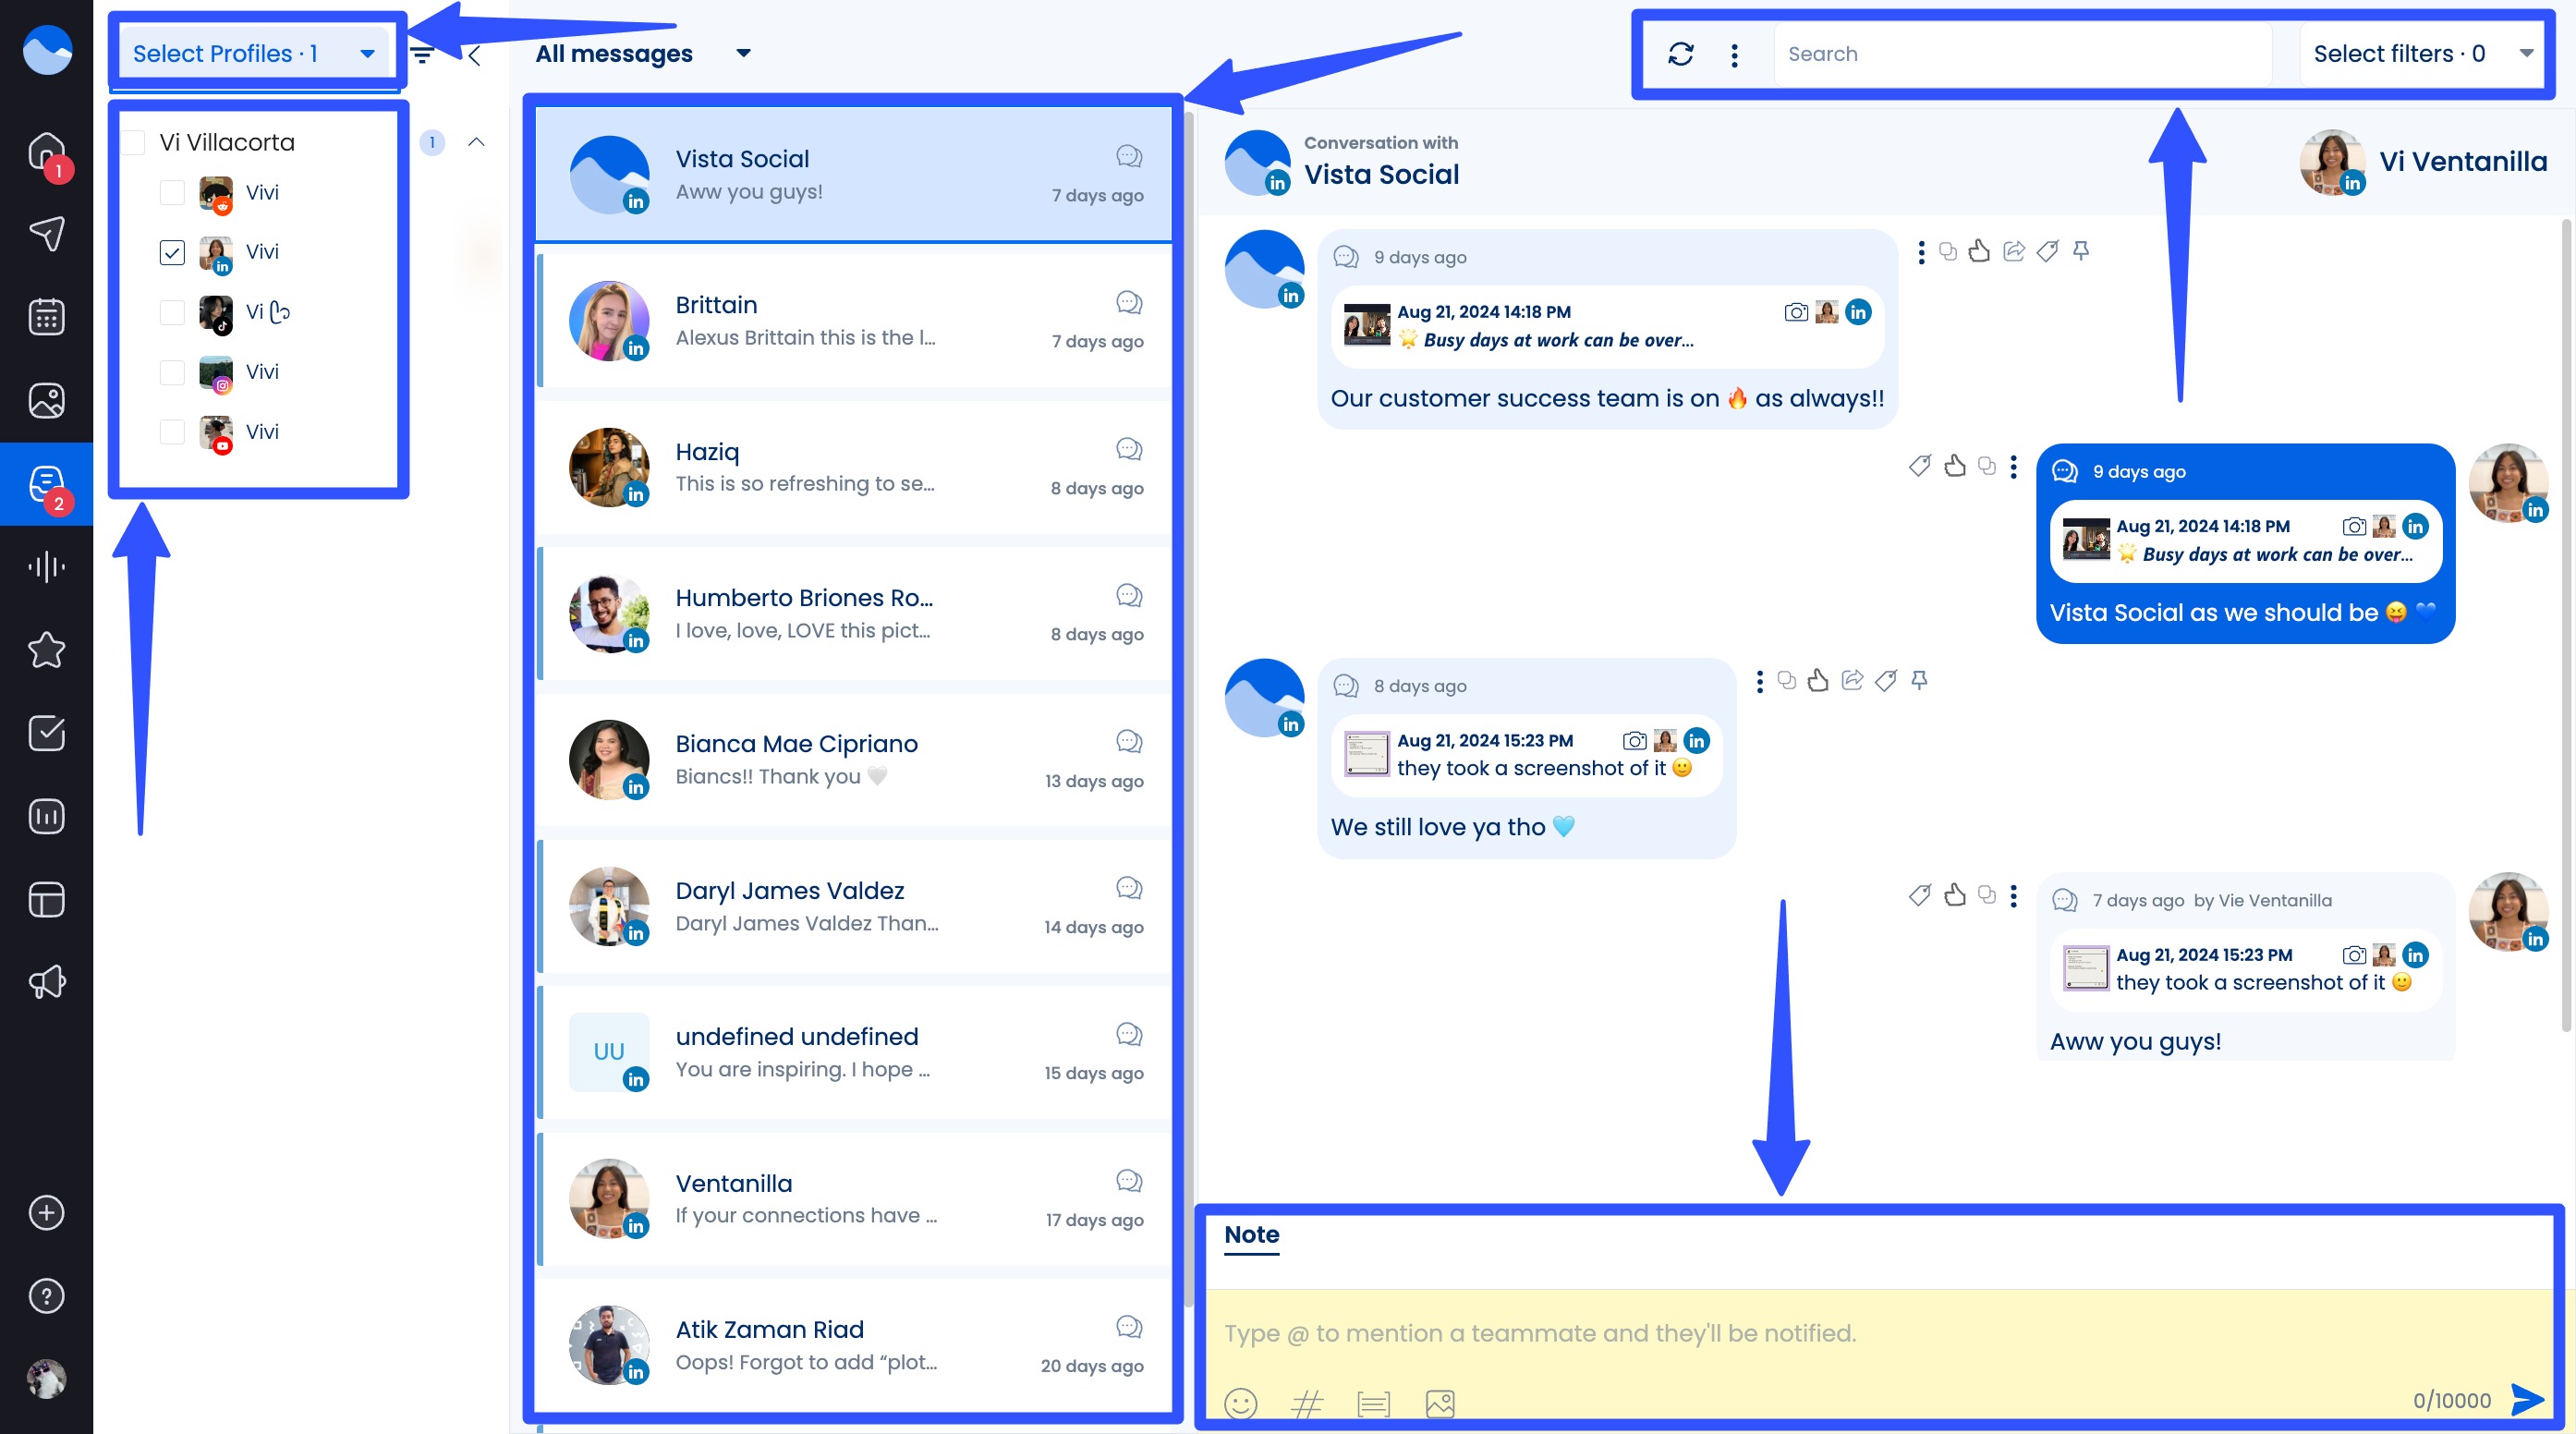The image size is (2576, 1434).
Task: Uncheck the selected Vivi LinkedIn profile
Action: (x=171, y=252)
